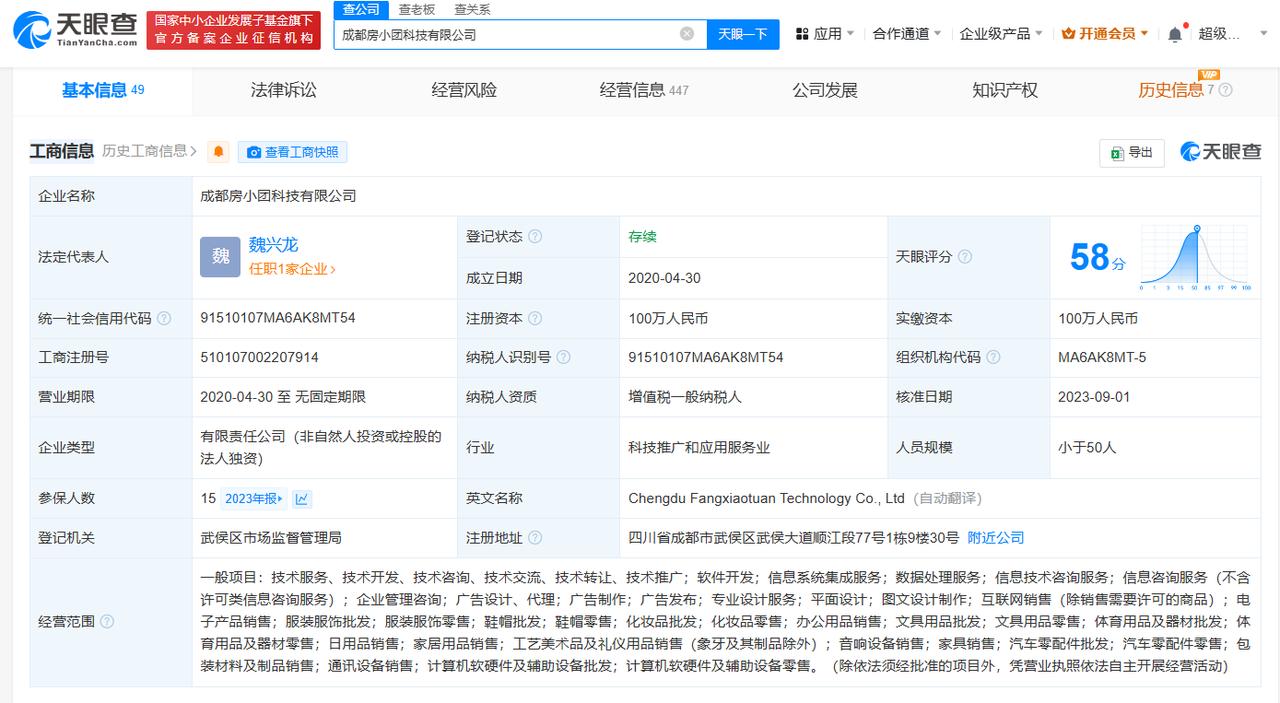Expand the 开通会员 dropdown
Viewport: 1280px width, 703px height.
tap(1144, 34)
